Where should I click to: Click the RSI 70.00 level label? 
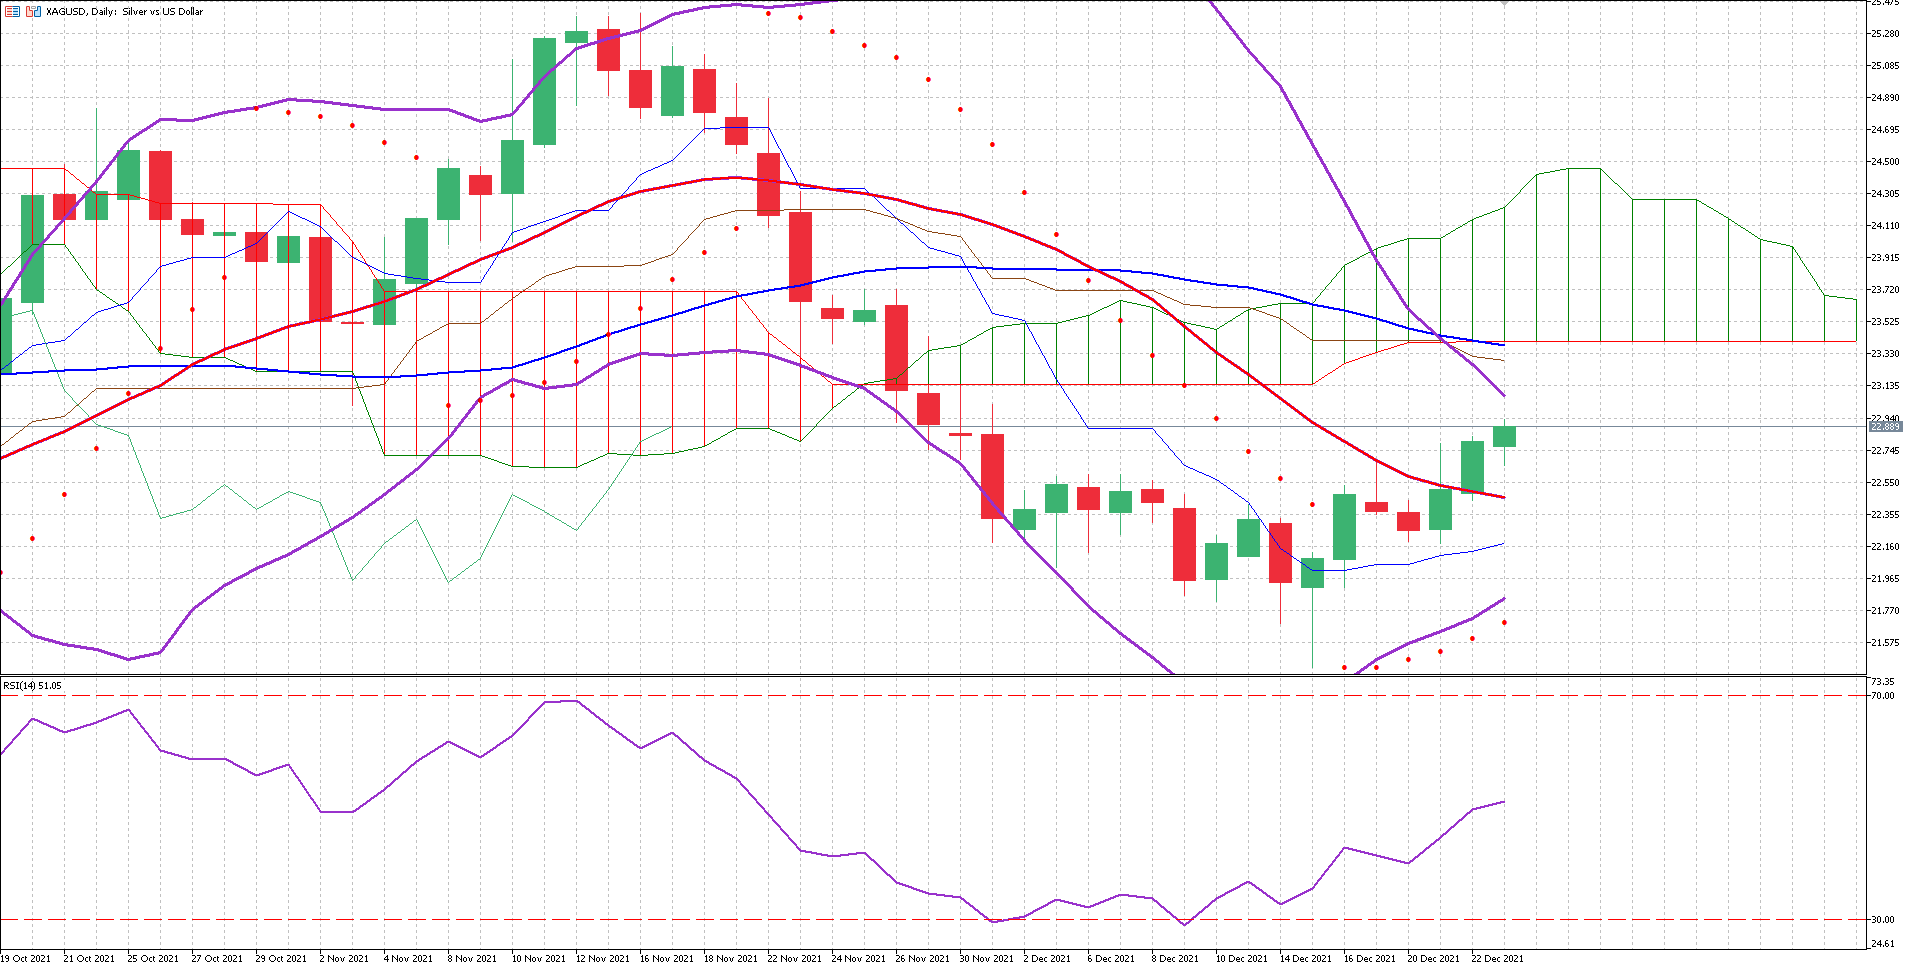tap(1882, 696)
